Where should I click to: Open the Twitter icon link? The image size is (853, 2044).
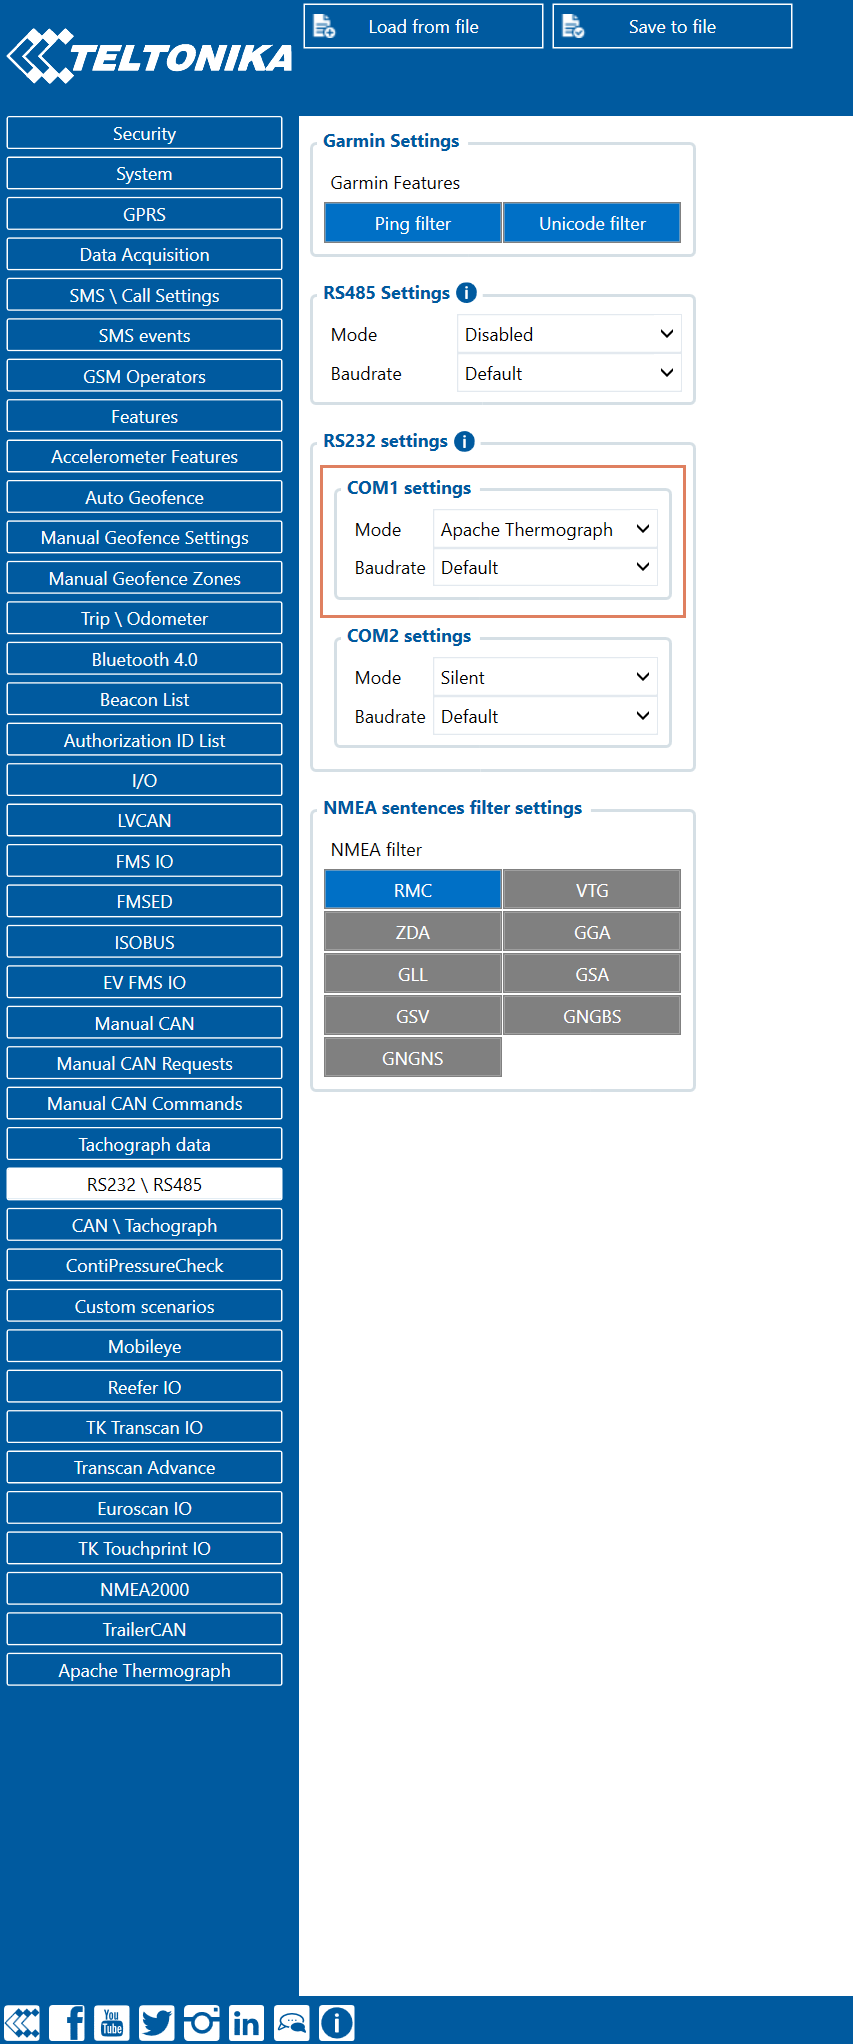pyautogui.click(x=157, y=2022)
